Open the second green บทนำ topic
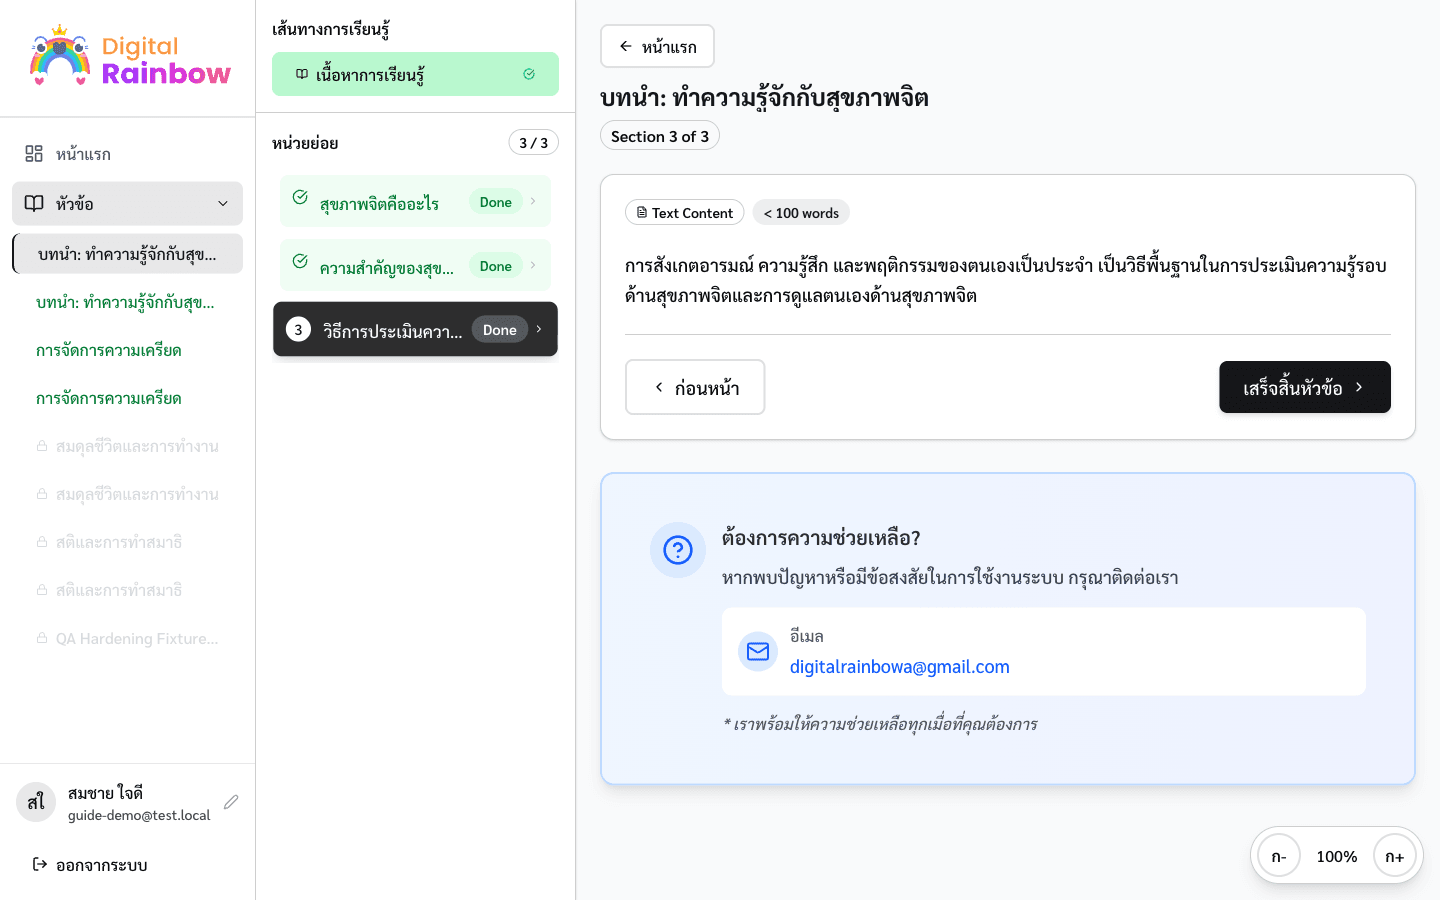 (127, 302)
